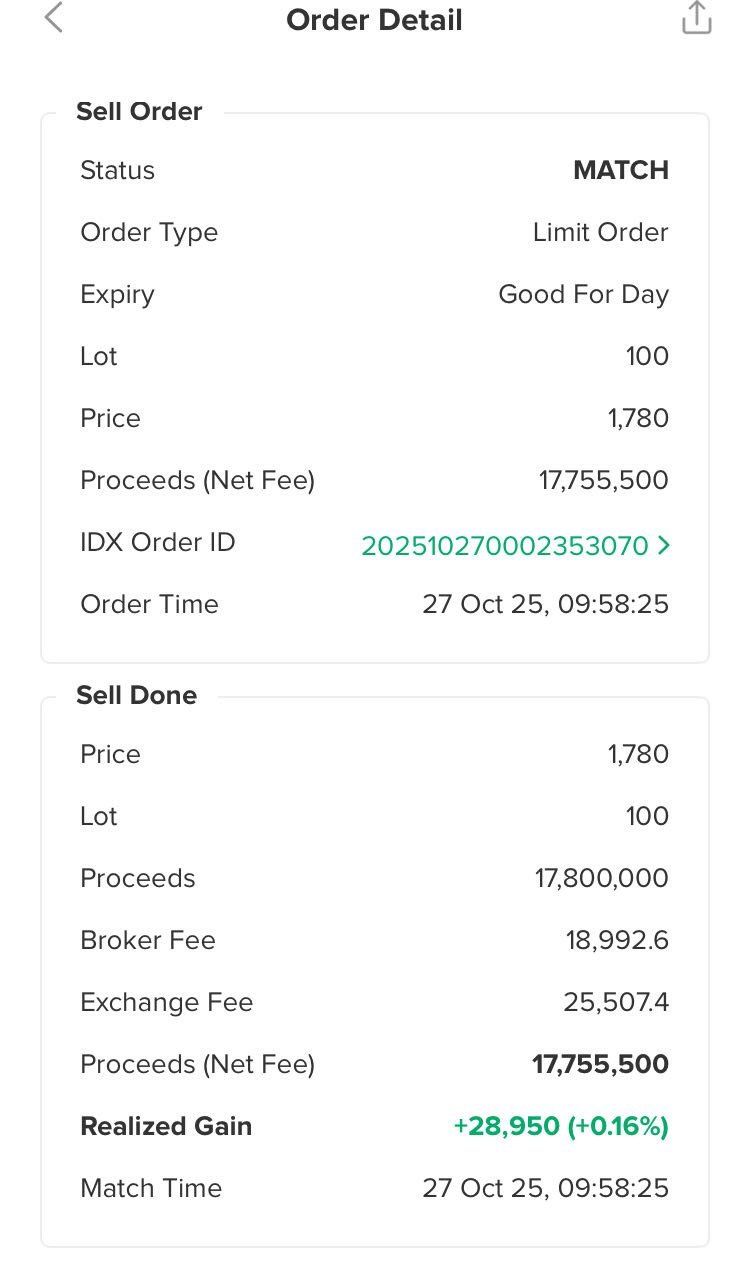Tap the Sell Done section header
This screenshot has width=750, height=1268.
[136, 695]
